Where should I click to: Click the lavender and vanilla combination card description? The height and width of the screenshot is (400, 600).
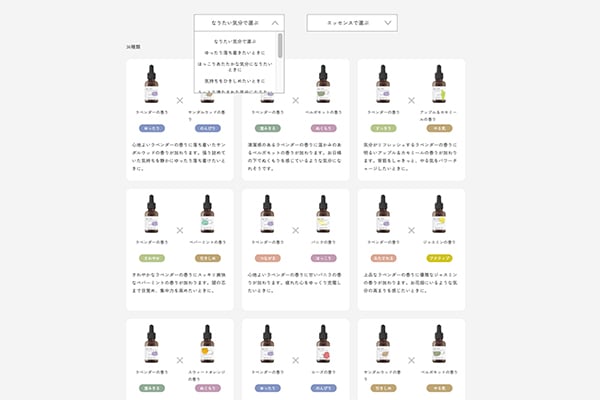pos(296,278)
